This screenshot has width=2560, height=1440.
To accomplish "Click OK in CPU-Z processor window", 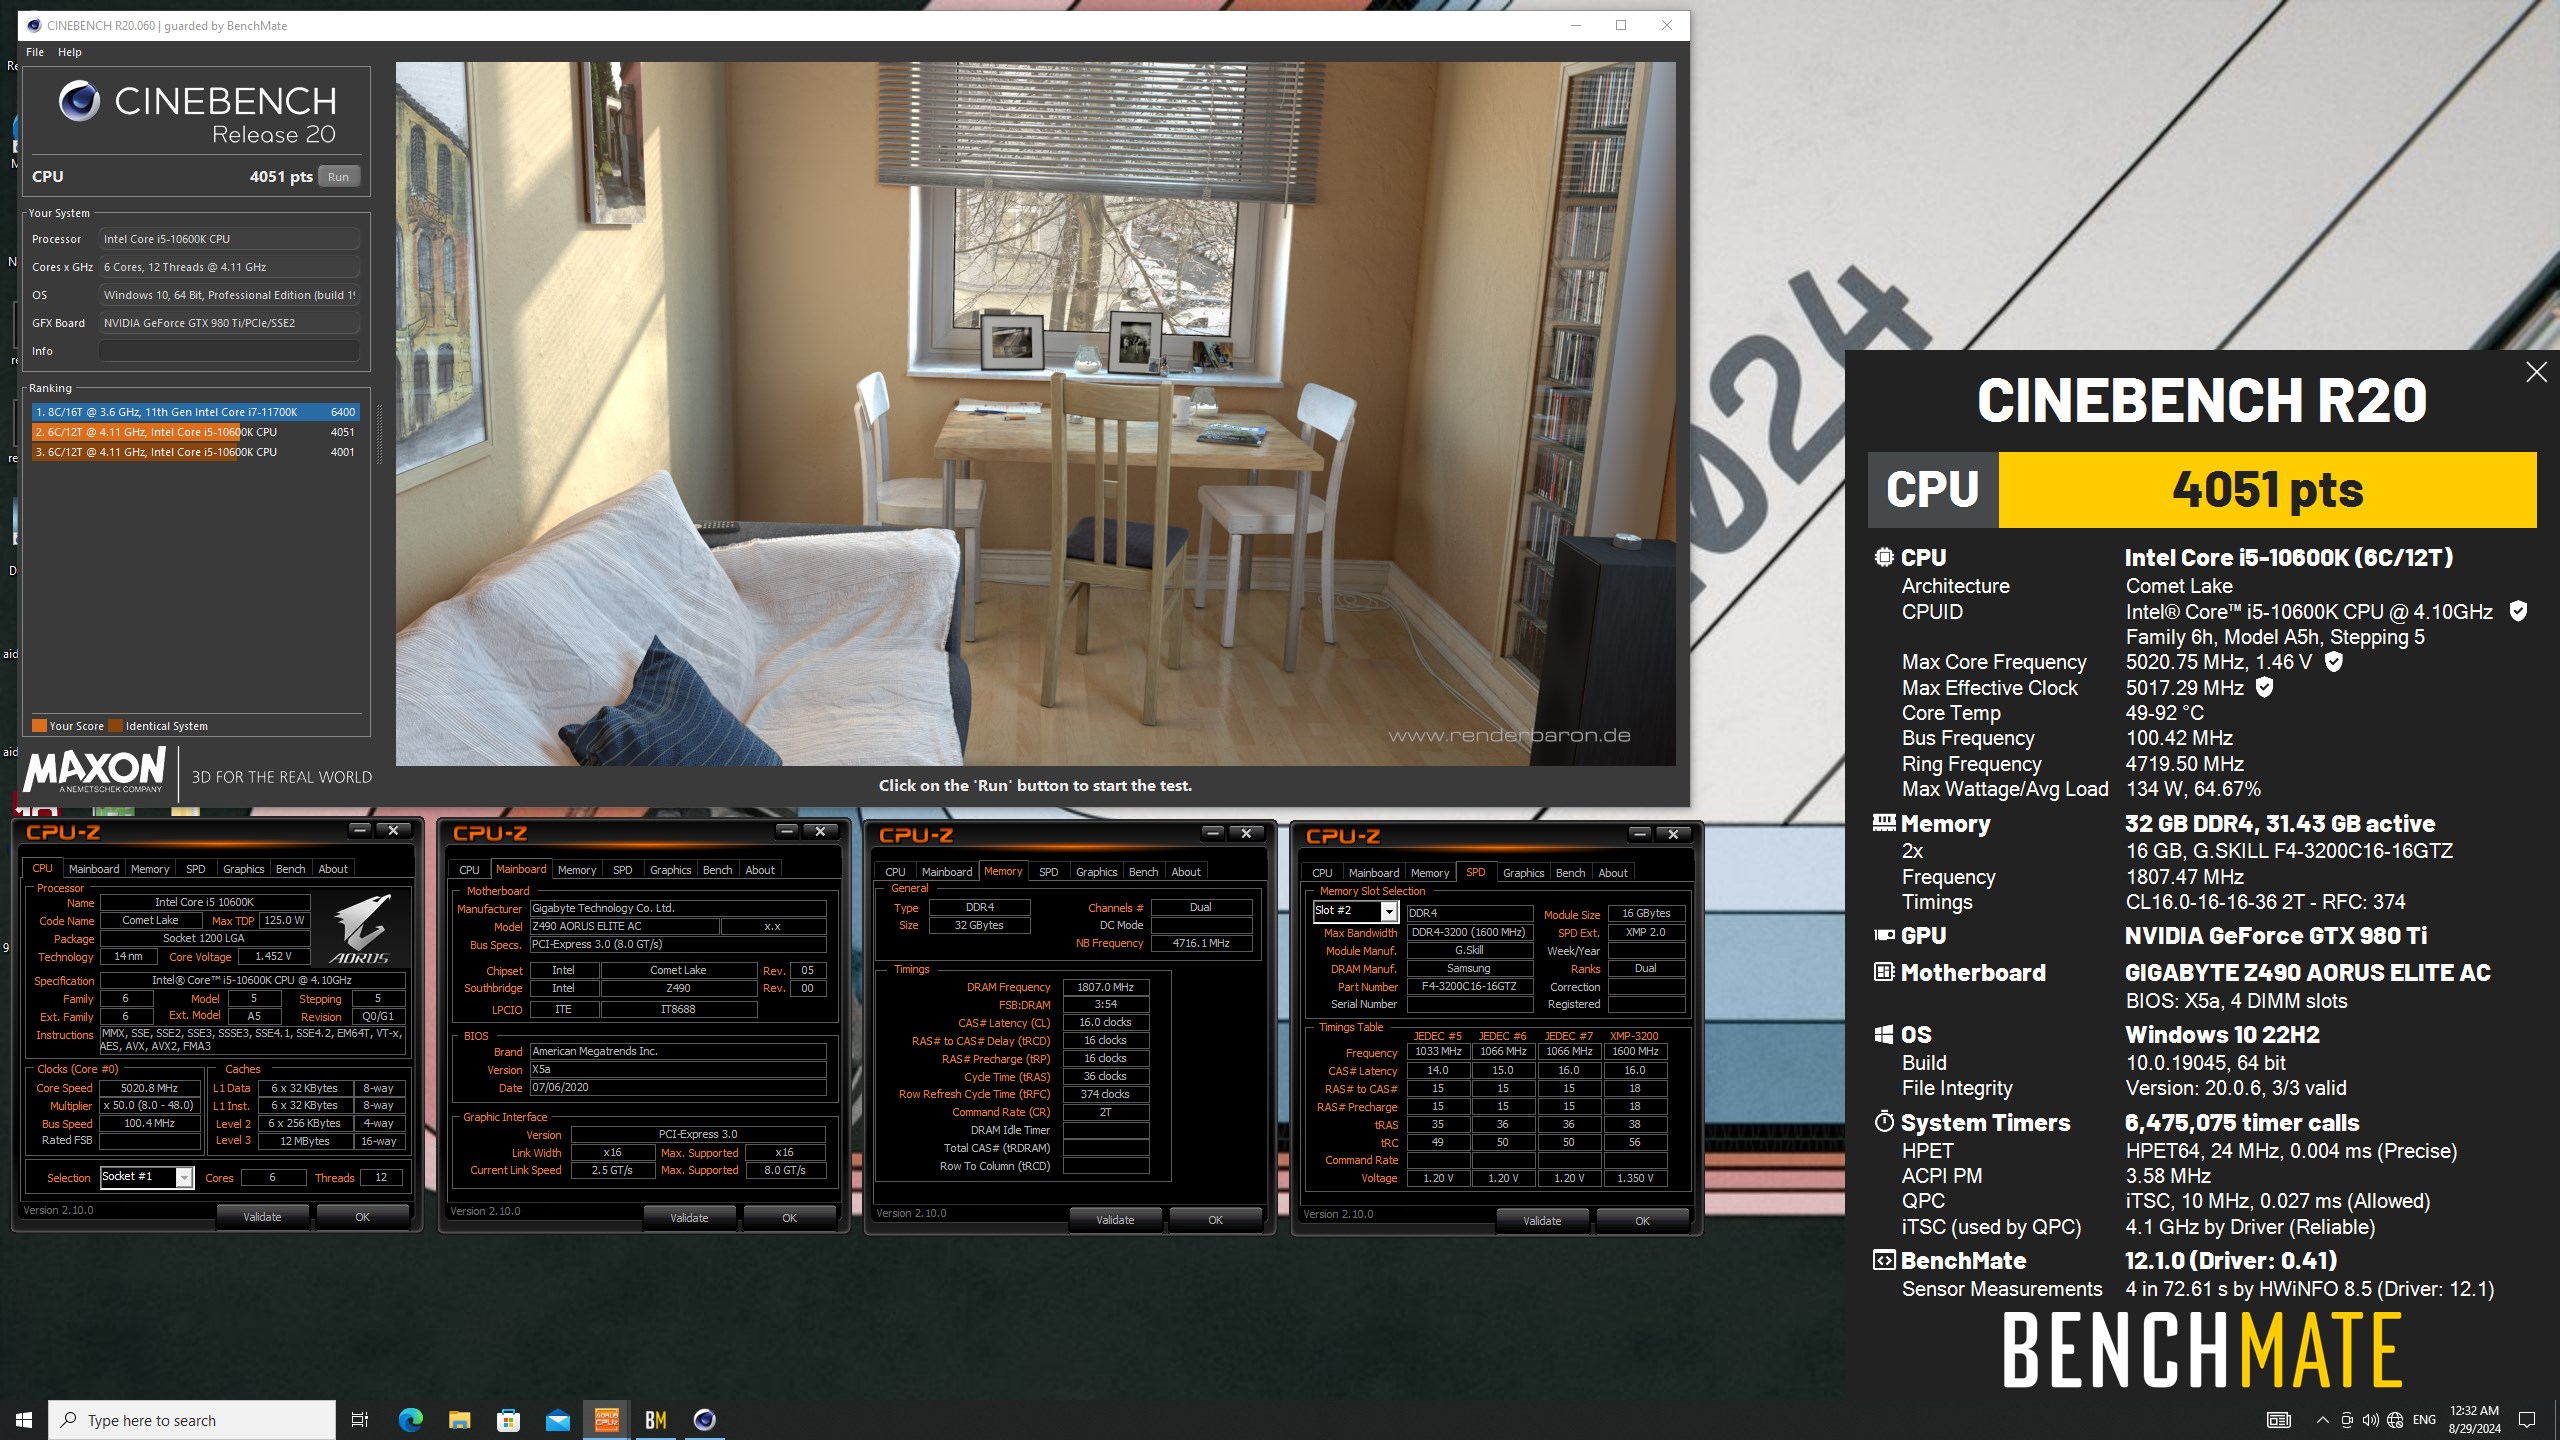I will click(362, 1217).
